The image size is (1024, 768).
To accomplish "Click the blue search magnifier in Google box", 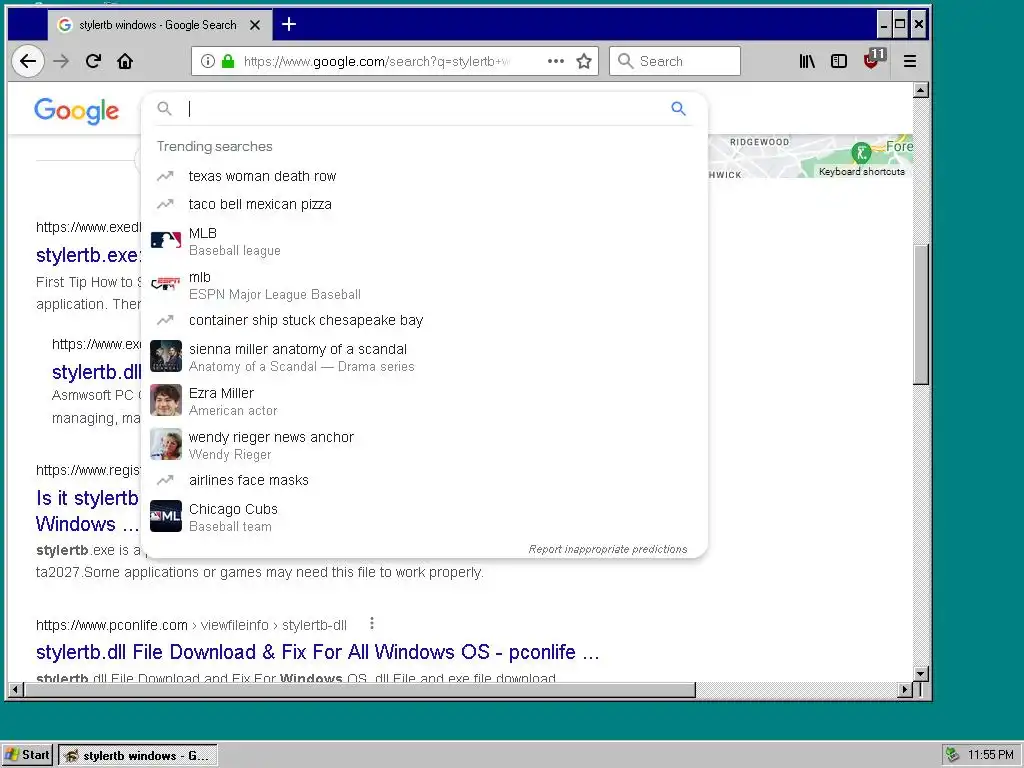I will pyautogui.click(x=679, y=109).
